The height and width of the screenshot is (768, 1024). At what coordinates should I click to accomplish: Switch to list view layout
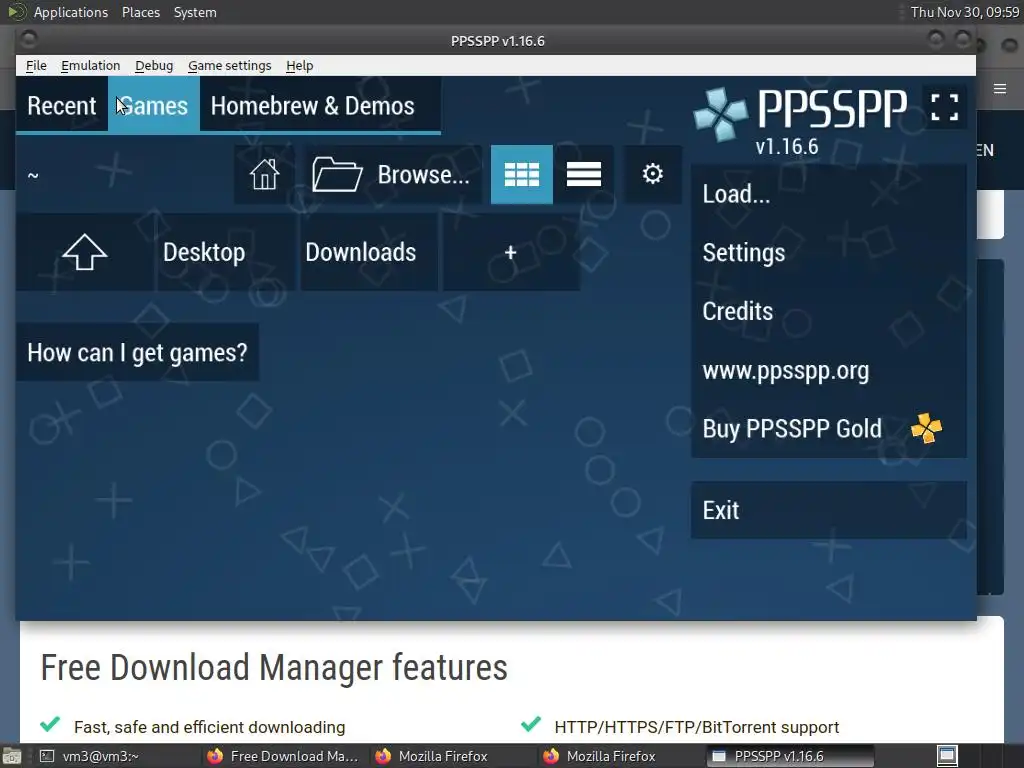point(584,174)
